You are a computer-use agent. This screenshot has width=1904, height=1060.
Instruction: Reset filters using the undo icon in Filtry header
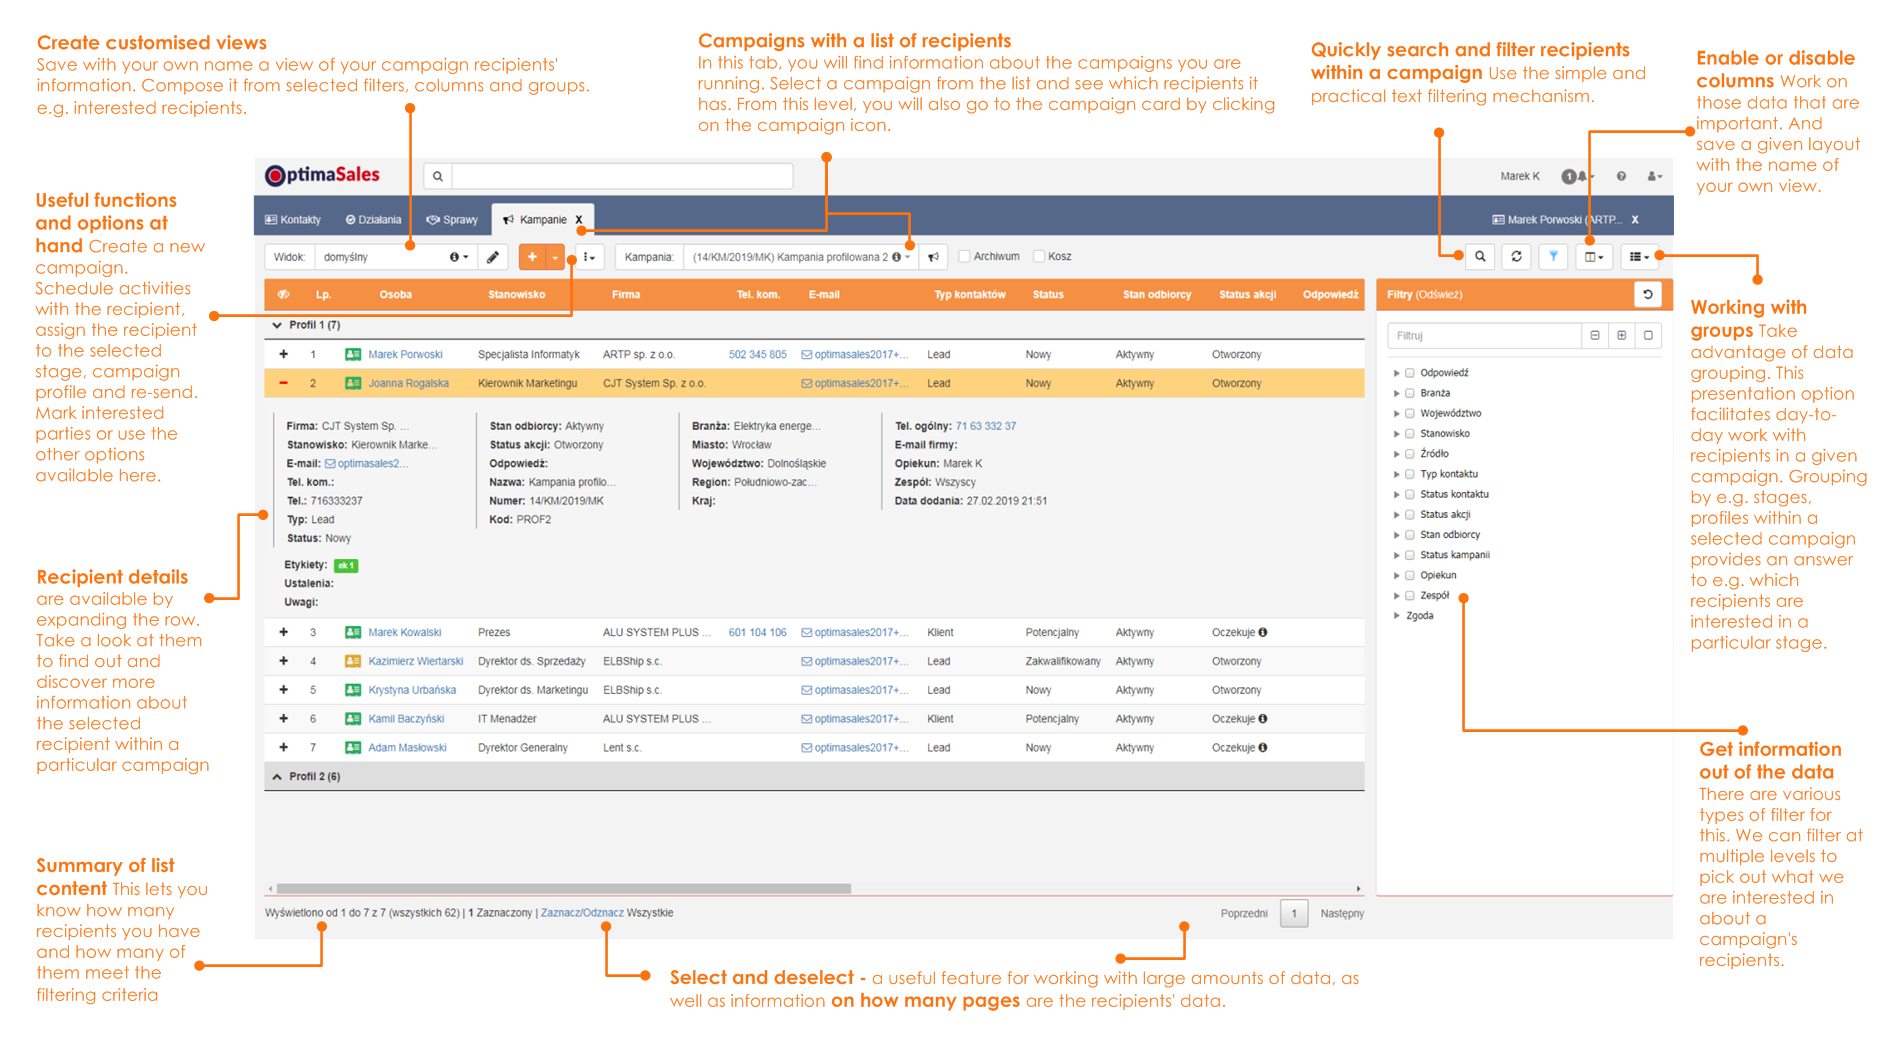click(1651, 294)
